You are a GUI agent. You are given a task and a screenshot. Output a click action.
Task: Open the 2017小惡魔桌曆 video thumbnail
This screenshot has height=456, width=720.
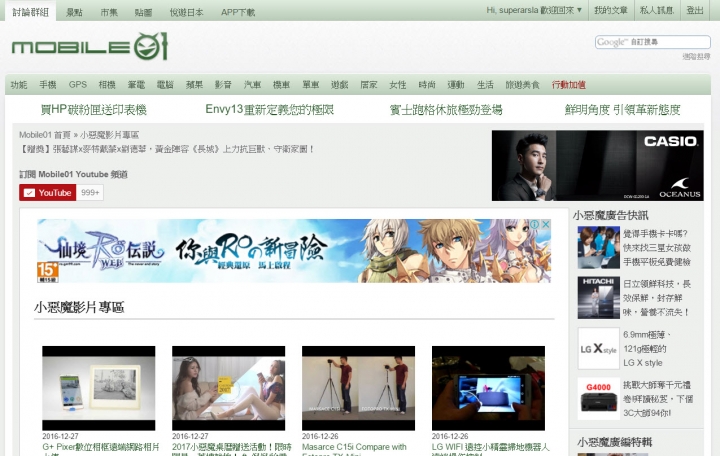click(229, 388)
